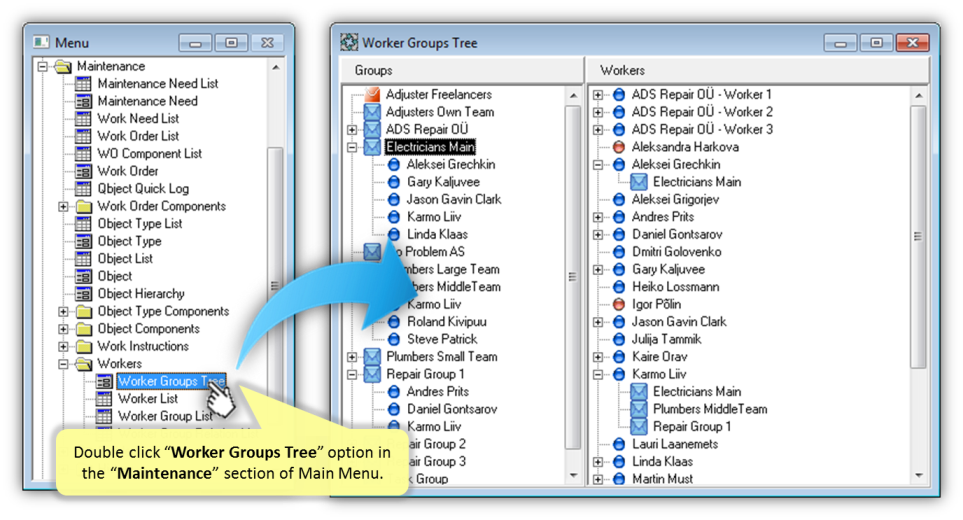Select Dmitri Golovenko in the Workers list
The image size is (963, 520).
pyautogui.click(x=676, y=252)
